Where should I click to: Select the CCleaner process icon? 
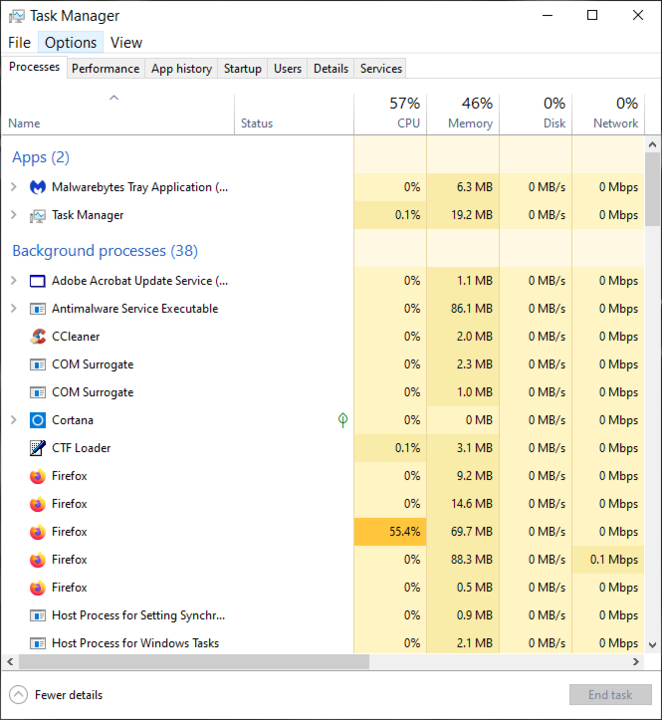point(38,337)
